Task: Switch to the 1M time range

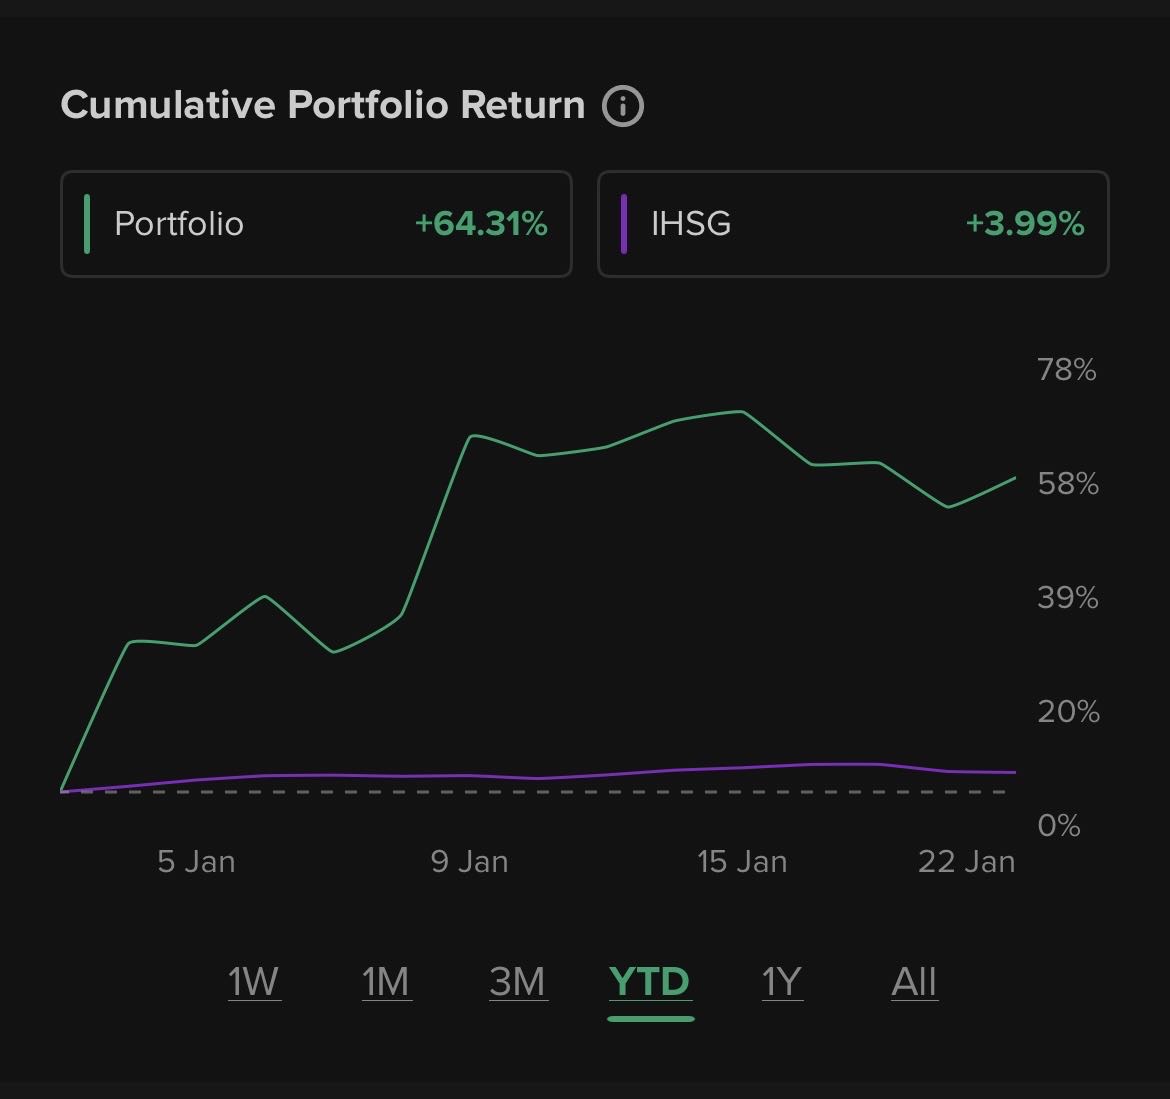Action: point(386,981)
